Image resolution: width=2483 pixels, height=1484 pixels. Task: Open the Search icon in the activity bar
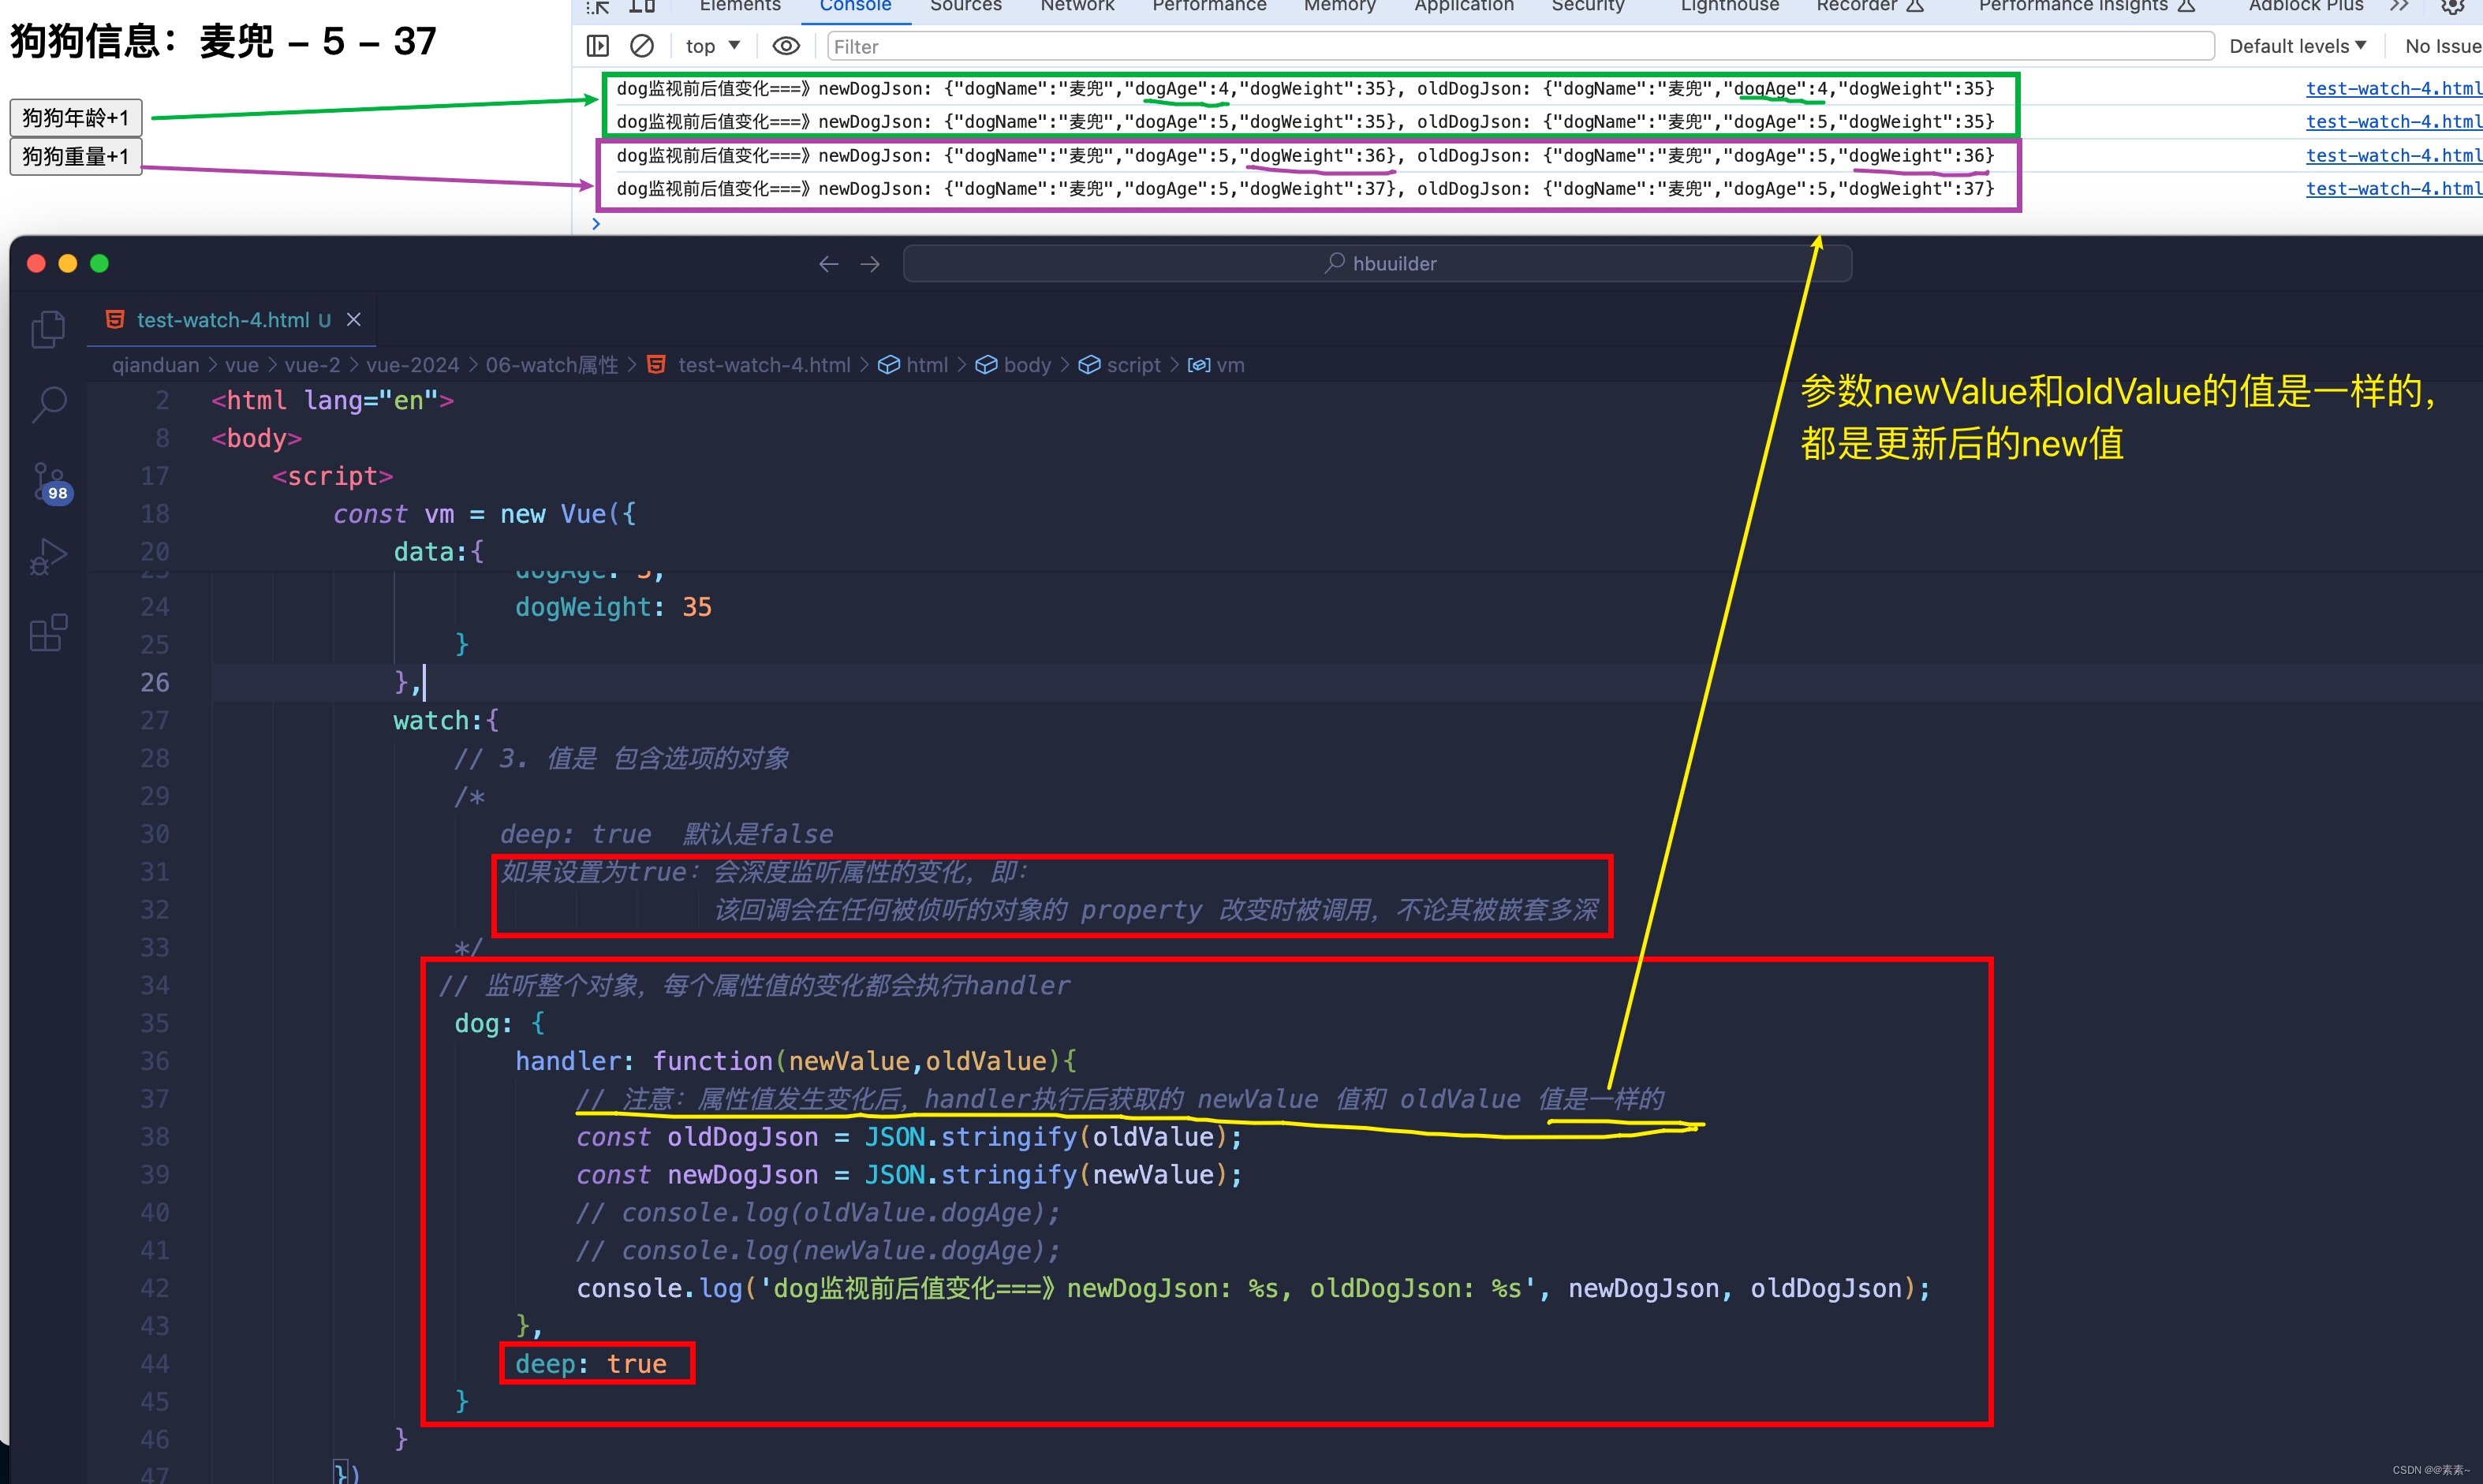coord(48,405)
